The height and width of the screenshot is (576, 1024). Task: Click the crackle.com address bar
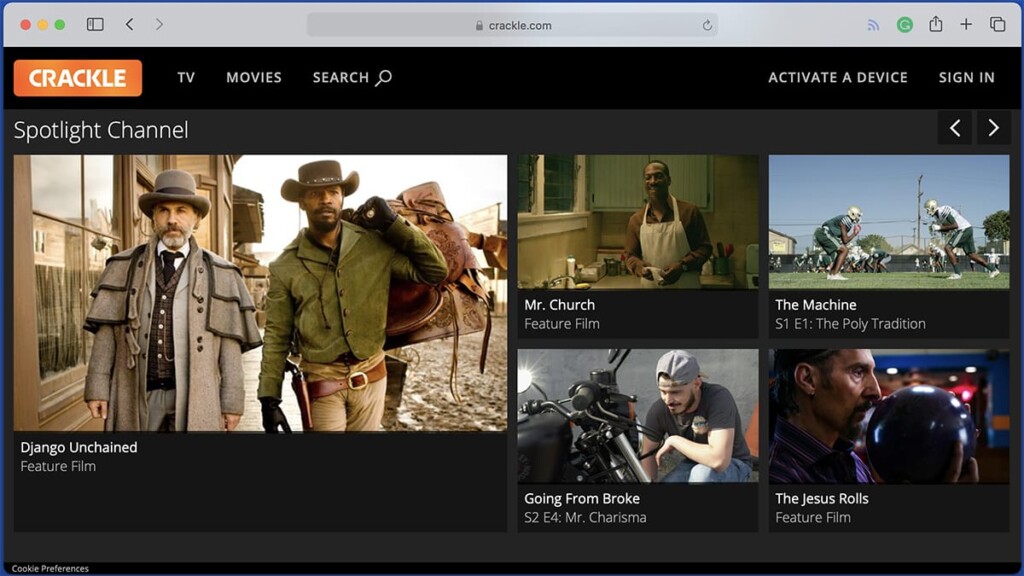[x=513, y=25]
